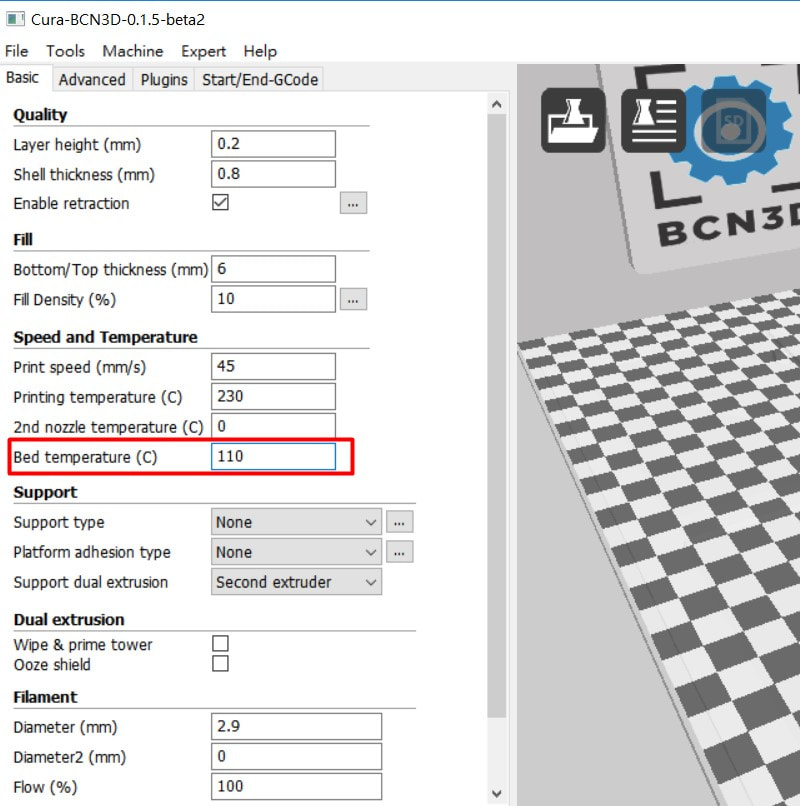The image size is (800, 806).
Task: Open retraction settings ellipsis button
Action: 353,203
